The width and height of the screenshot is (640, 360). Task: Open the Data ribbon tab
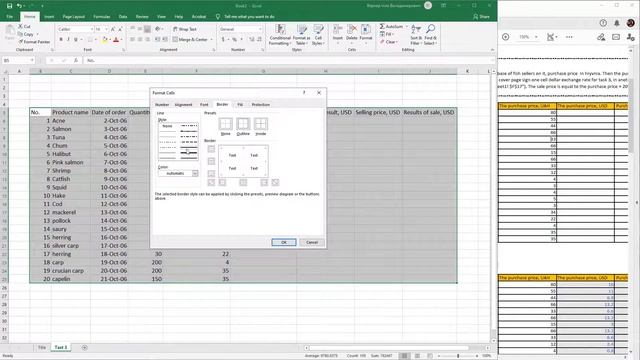[123, 17]
